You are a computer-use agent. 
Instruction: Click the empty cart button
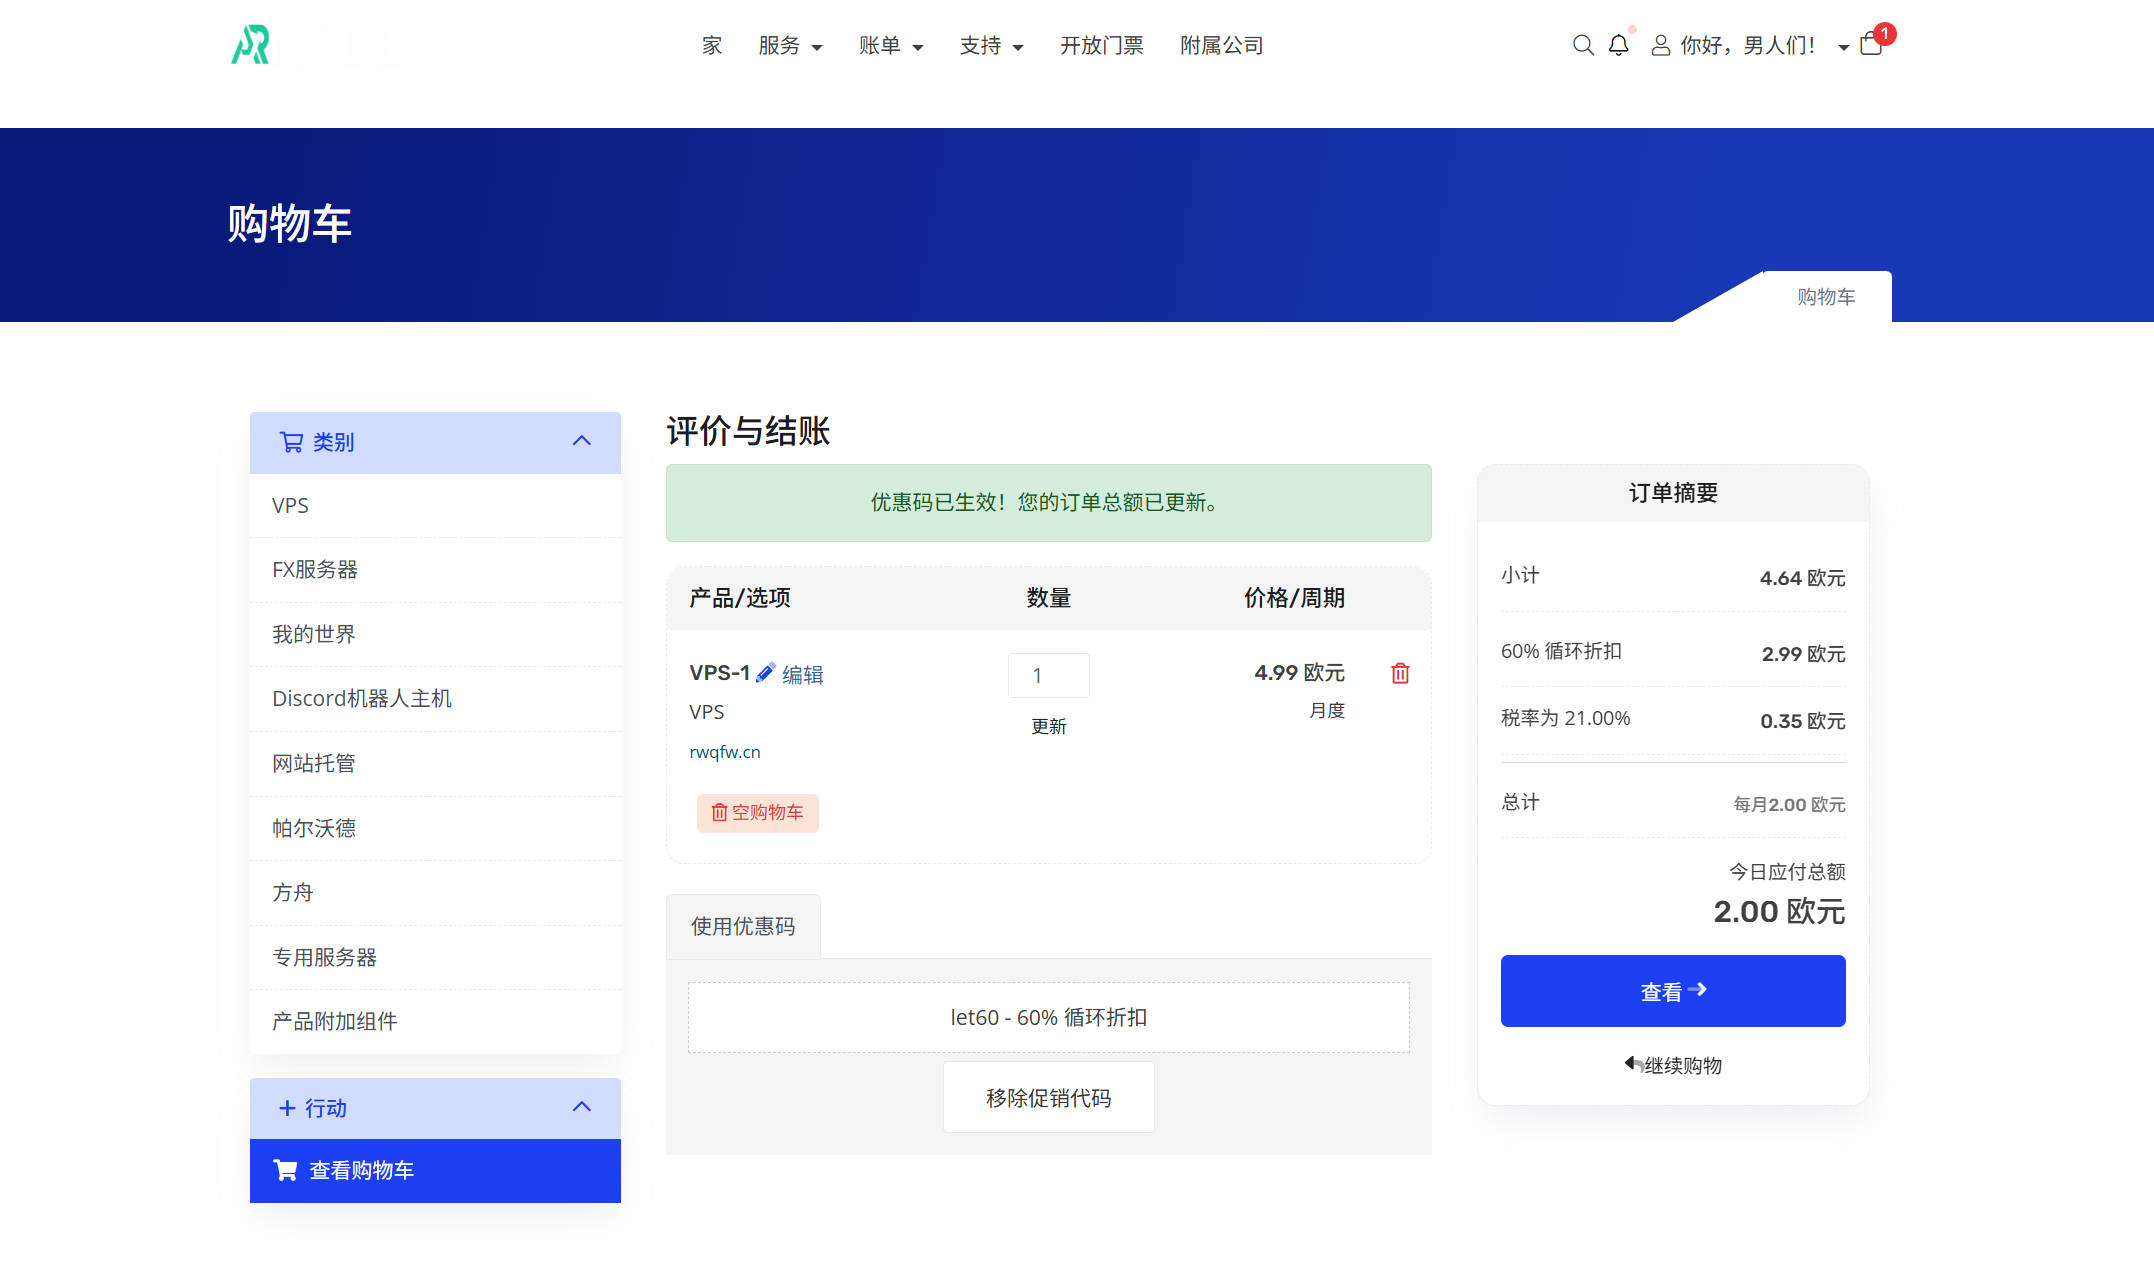(x=758, y=813)
